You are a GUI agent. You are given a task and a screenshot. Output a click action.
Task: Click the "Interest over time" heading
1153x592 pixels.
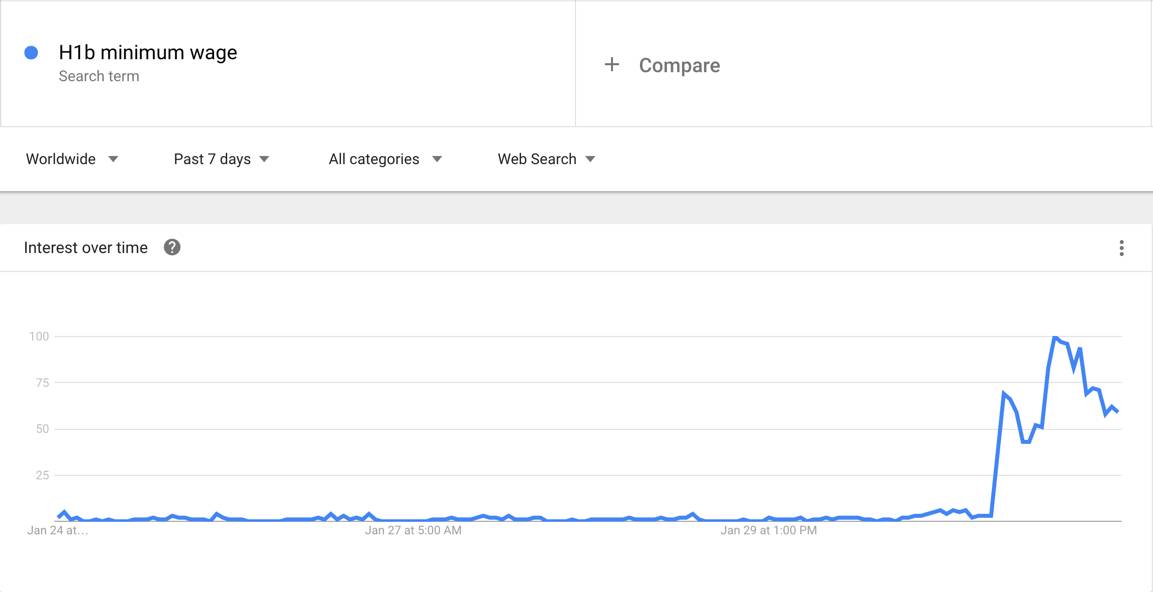point(86,248)
